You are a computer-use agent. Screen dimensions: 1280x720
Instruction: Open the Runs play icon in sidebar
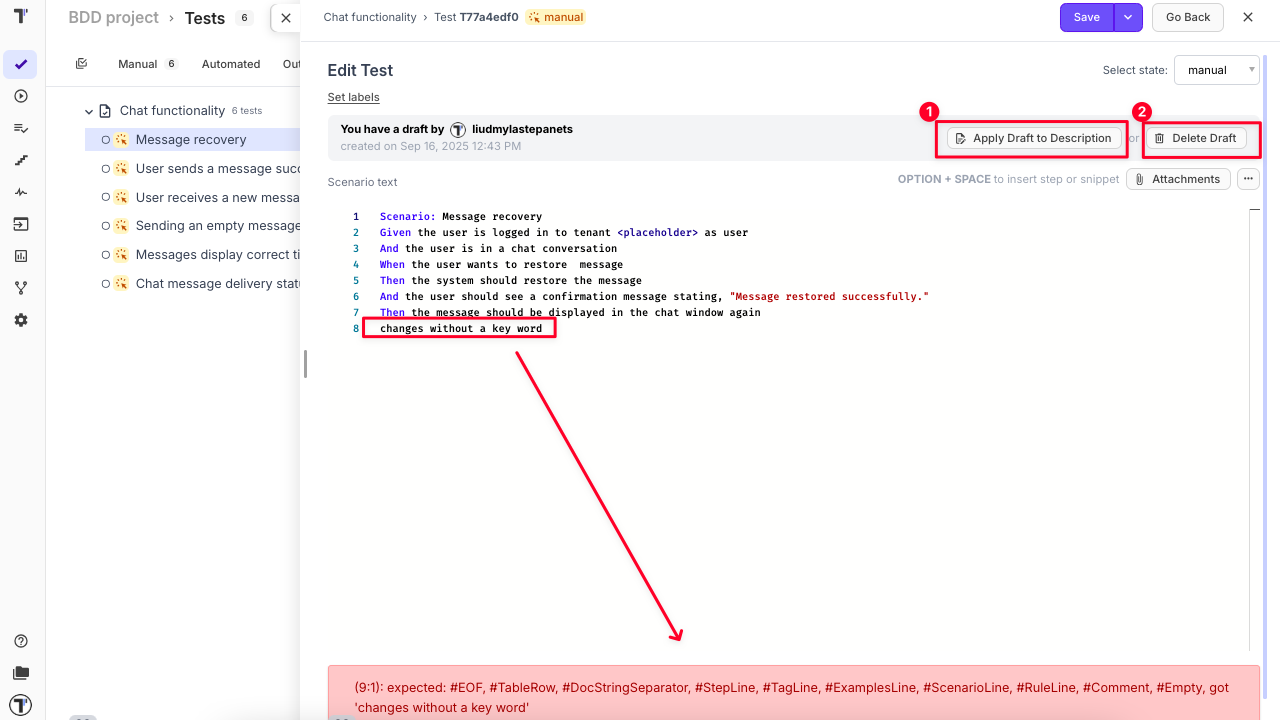coord(21,96)
